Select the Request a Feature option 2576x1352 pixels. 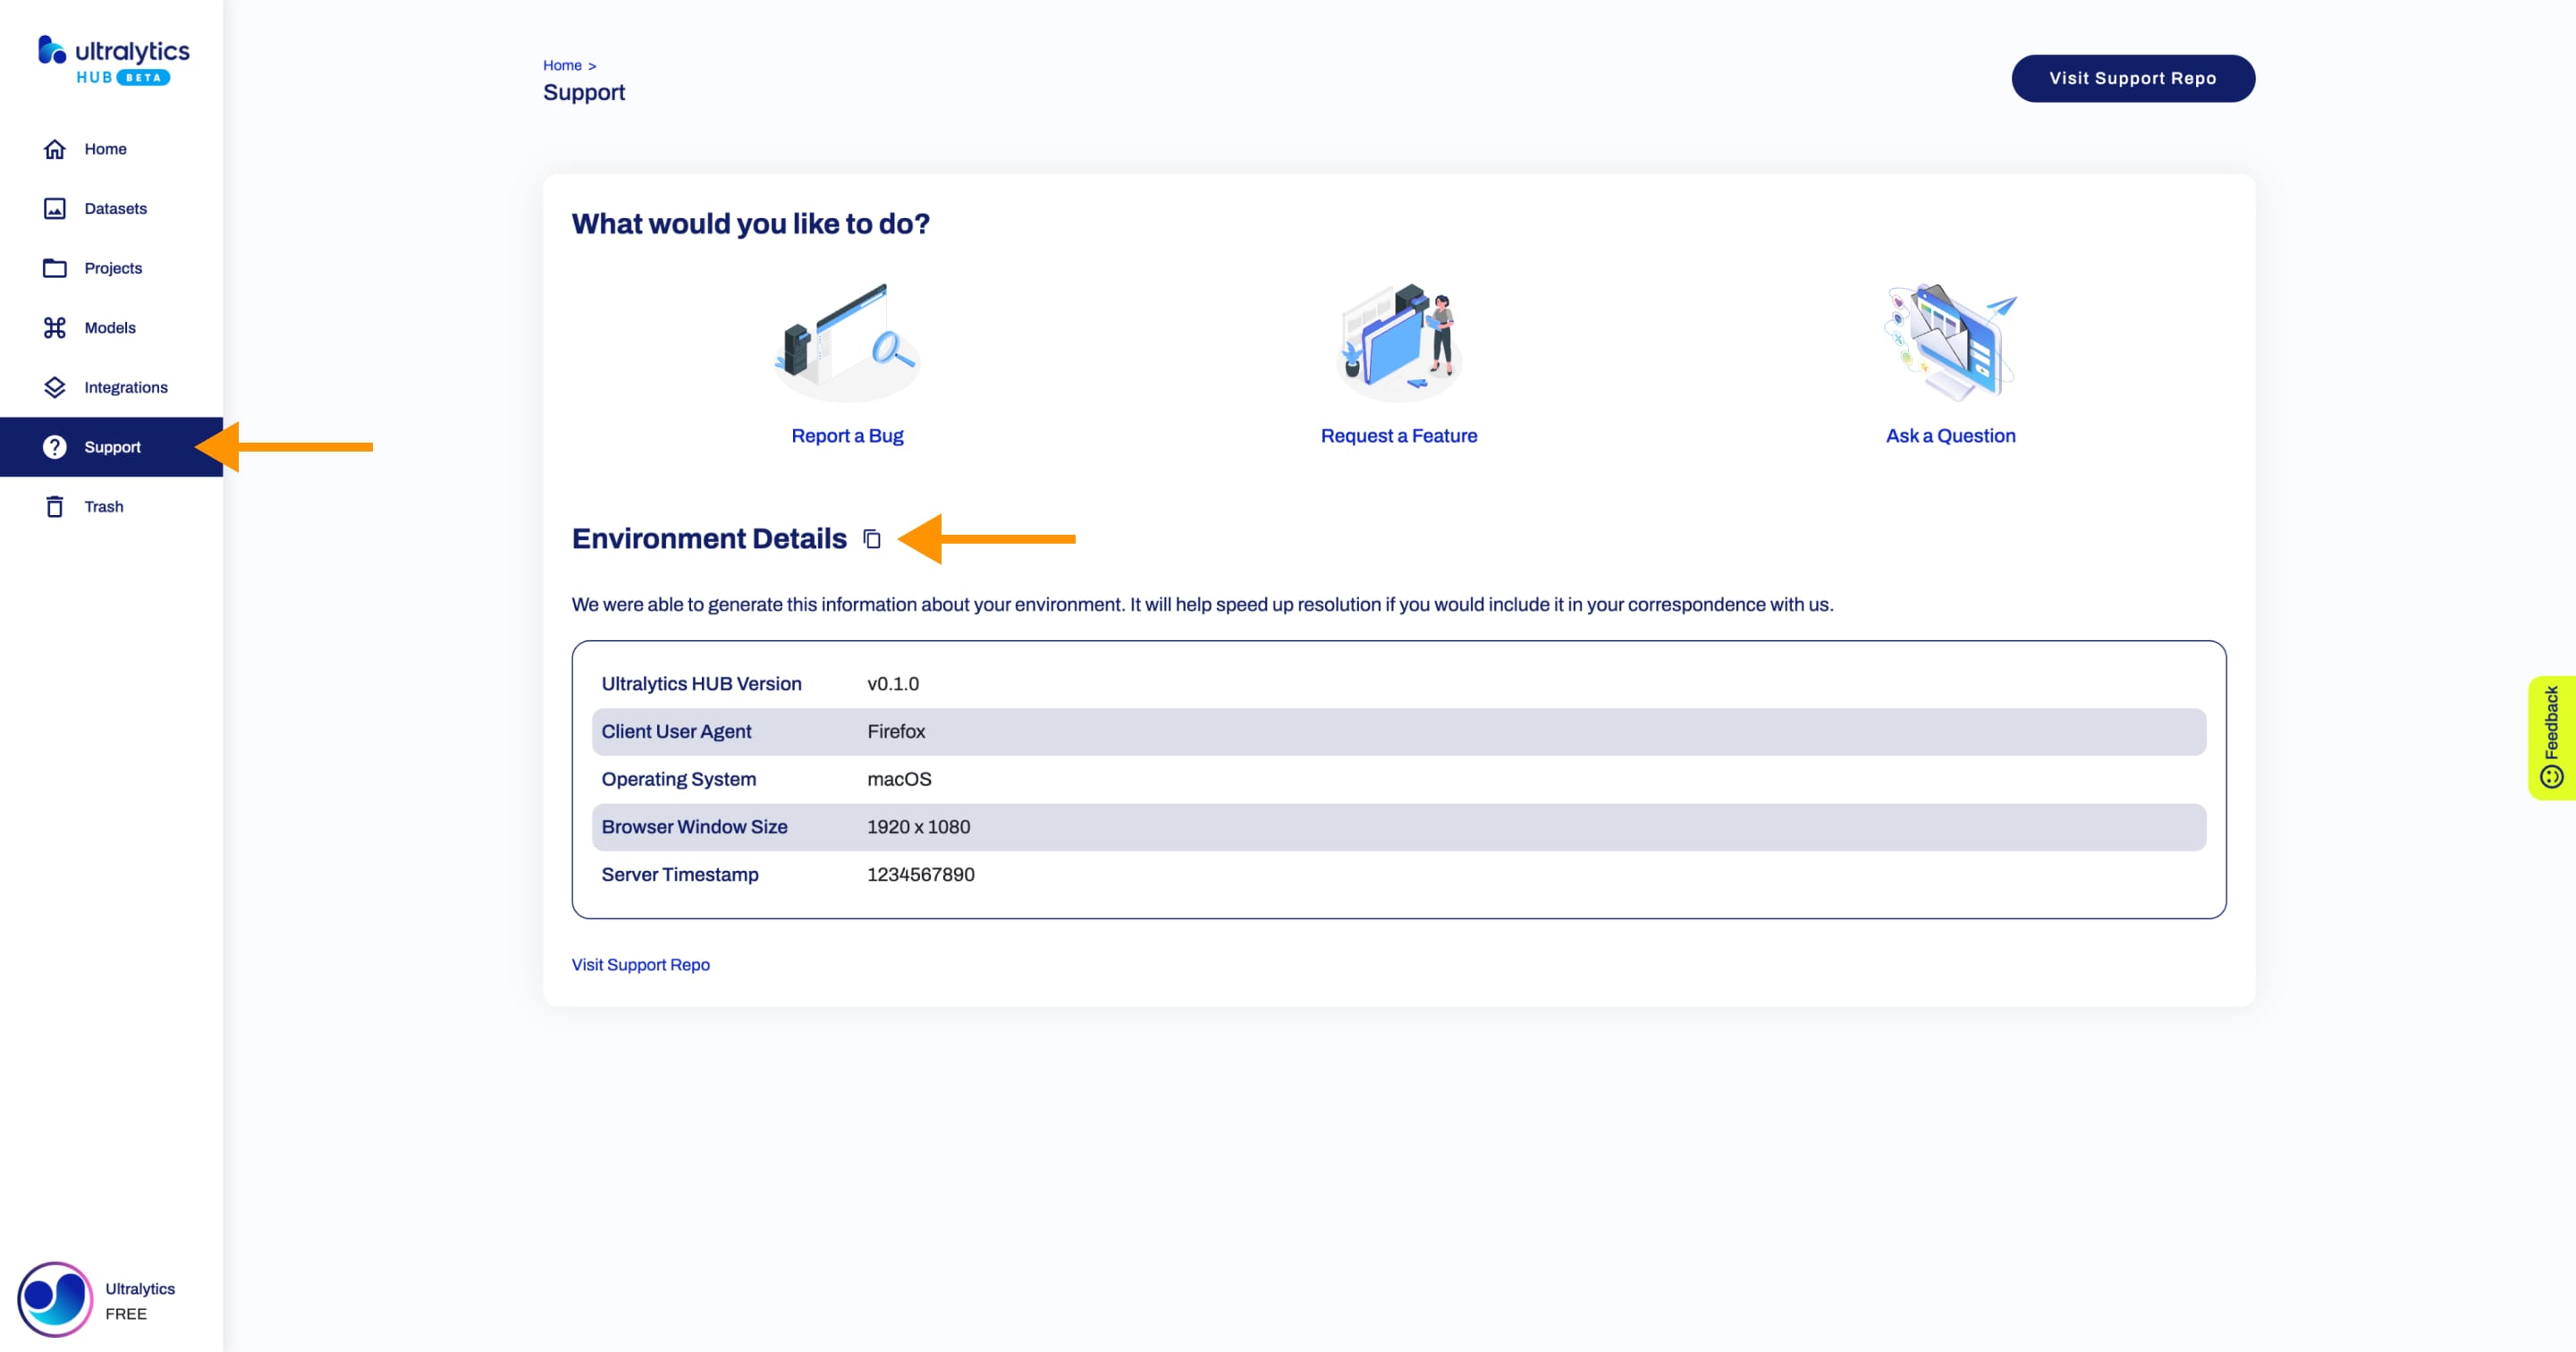pyautogui.click(x=1398, y=435)
